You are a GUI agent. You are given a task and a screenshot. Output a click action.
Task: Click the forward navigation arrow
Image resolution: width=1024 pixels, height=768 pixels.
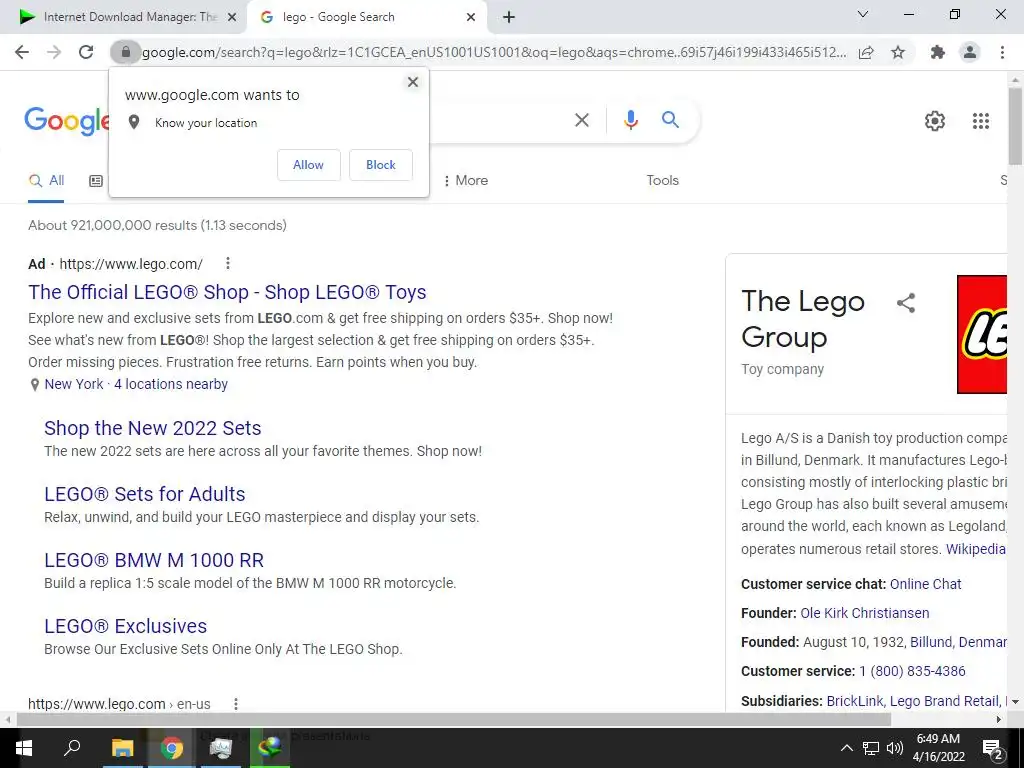pyautogui.click(x=54, y=52)
